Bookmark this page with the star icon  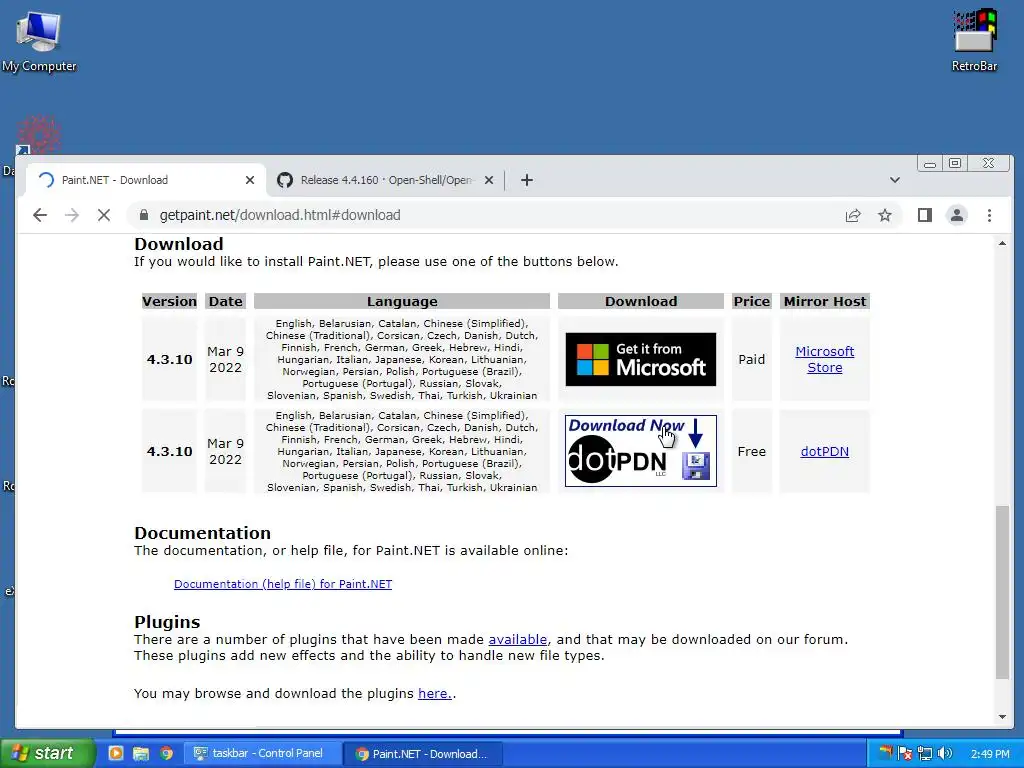click(885, 215)
